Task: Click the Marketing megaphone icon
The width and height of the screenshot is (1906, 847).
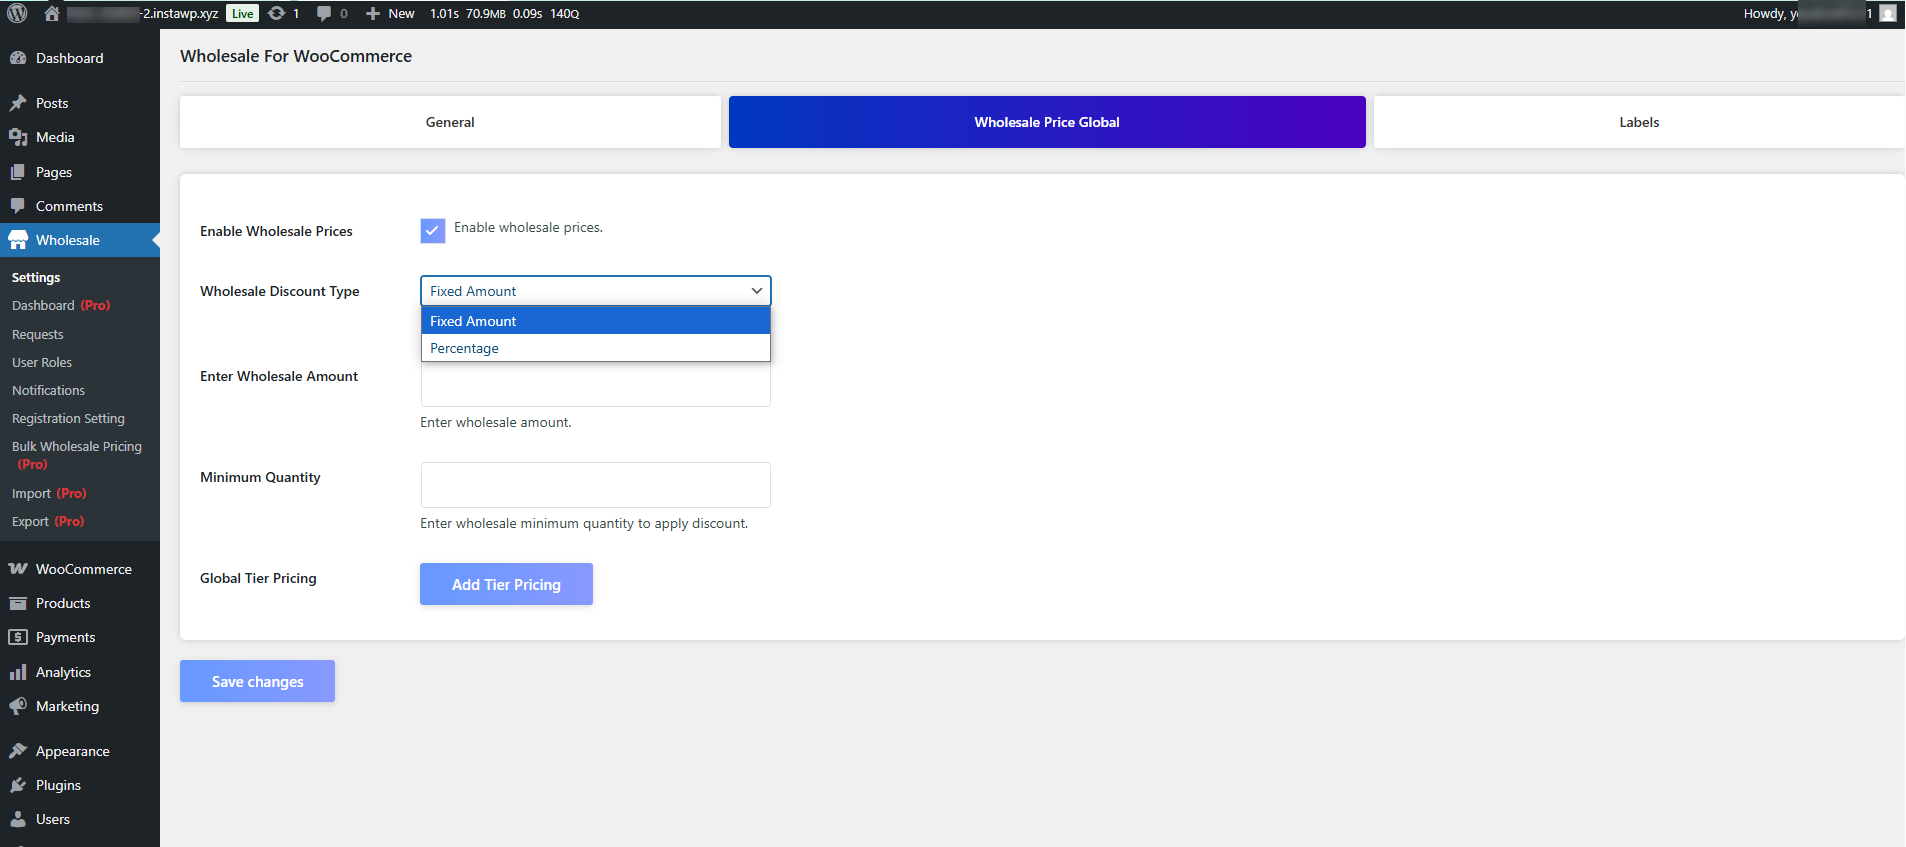Action: pyautogui.click(x=18, y=706)
